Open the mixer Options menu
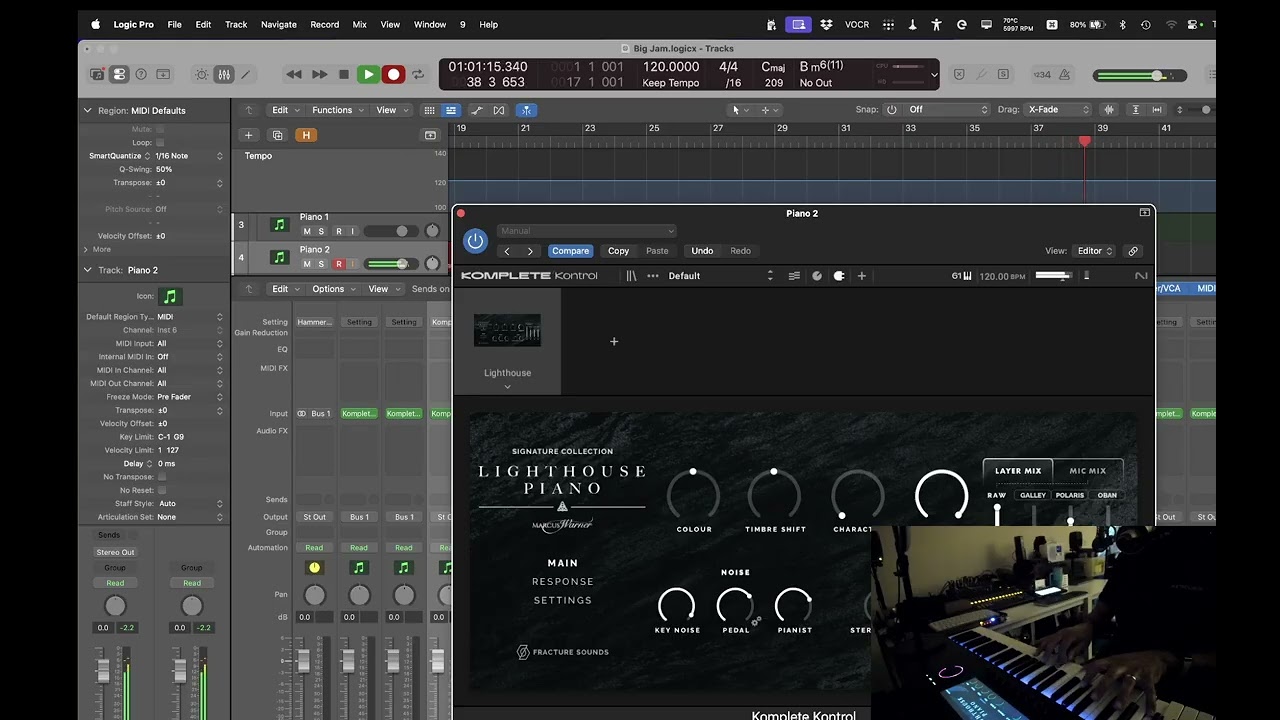The height and width of the screenshot is (720, 1280). point(333,289)
